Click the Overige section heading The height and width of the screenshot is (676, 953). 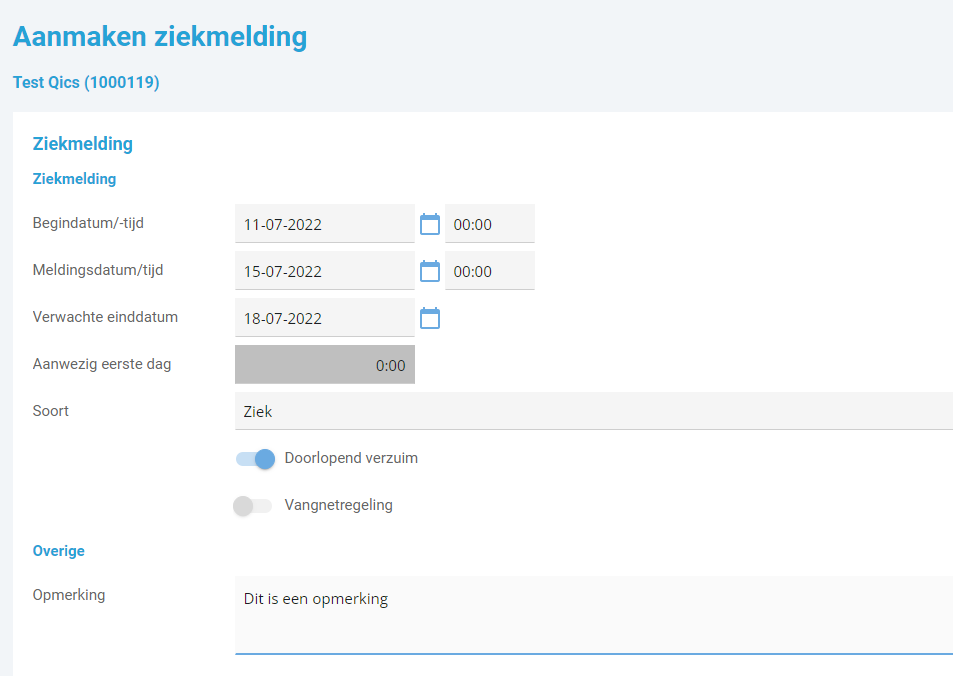pyautogui.click(x=58, y=551)
